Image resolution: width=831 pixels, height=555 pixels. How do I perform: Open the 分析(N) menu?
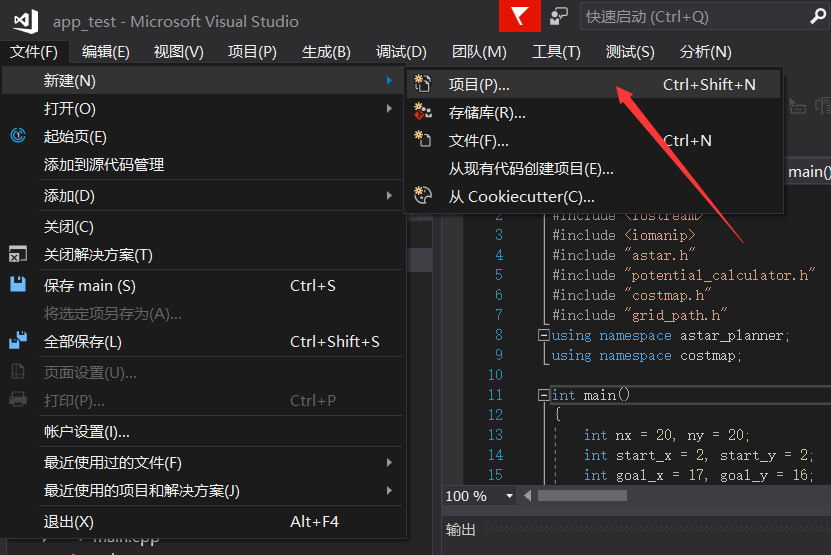(705, 52)
